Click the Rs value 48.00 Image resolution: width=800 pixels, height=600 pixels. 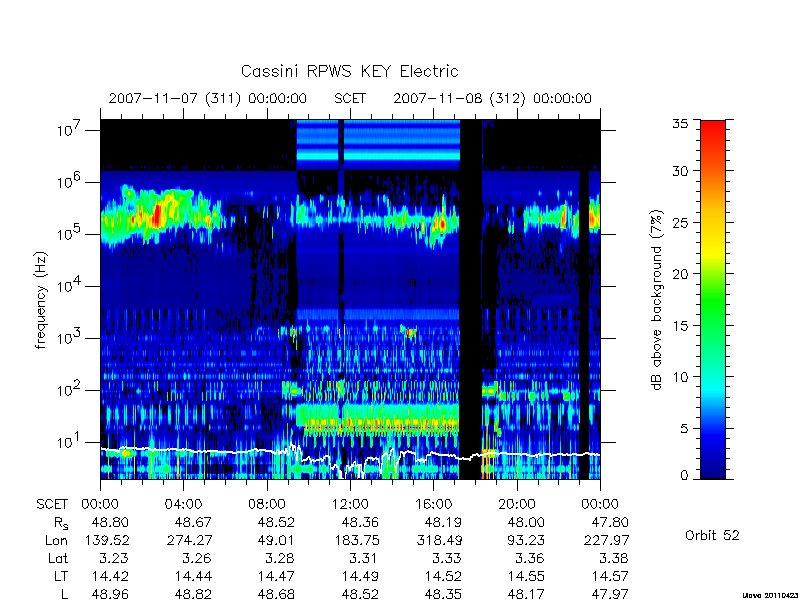526,523
